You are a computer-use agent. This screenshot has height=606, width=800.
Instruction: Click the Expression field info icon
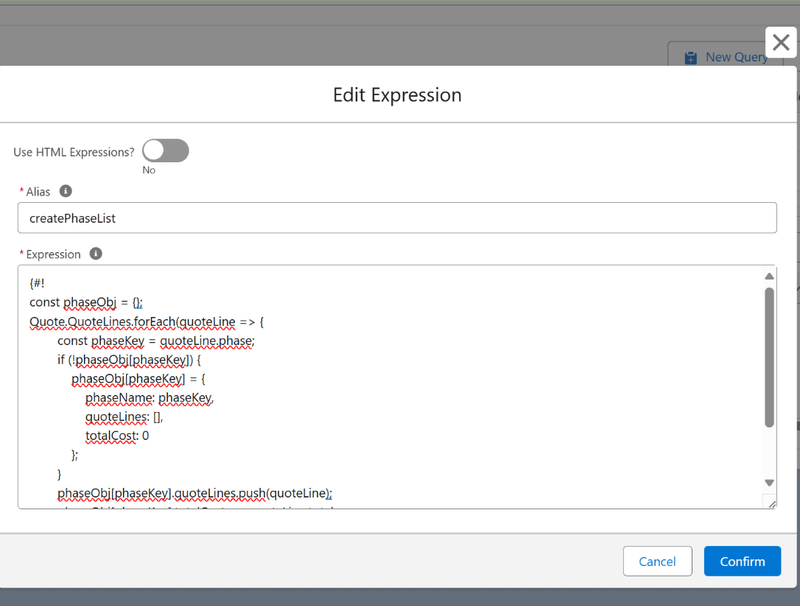click(96, 254)
